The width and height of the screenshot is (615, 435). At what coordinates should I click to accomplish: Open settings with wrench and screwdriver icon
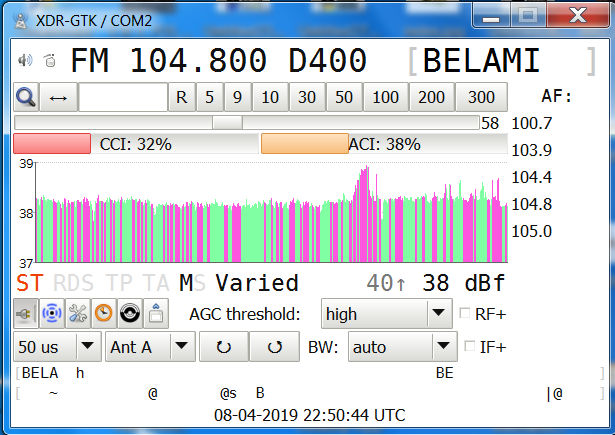click(x=78, y=314)
